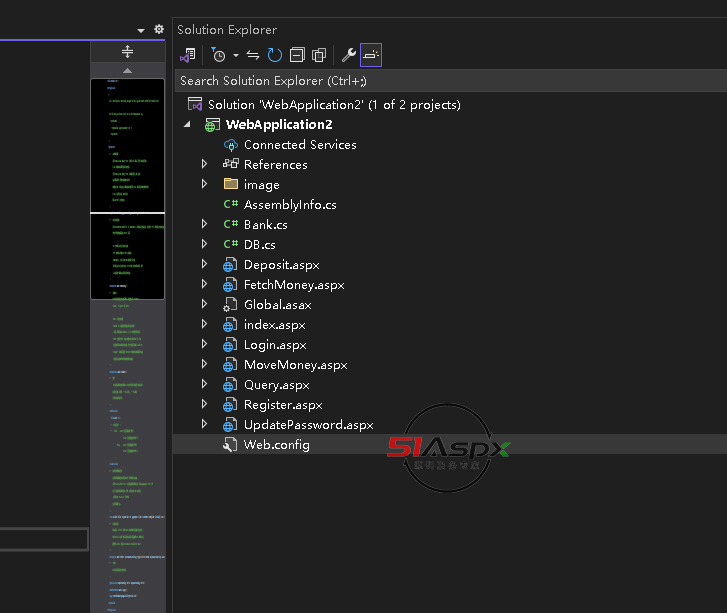Open the editor tab list dropdown arrow
The image size is (727, 613).
coord(141,31)
